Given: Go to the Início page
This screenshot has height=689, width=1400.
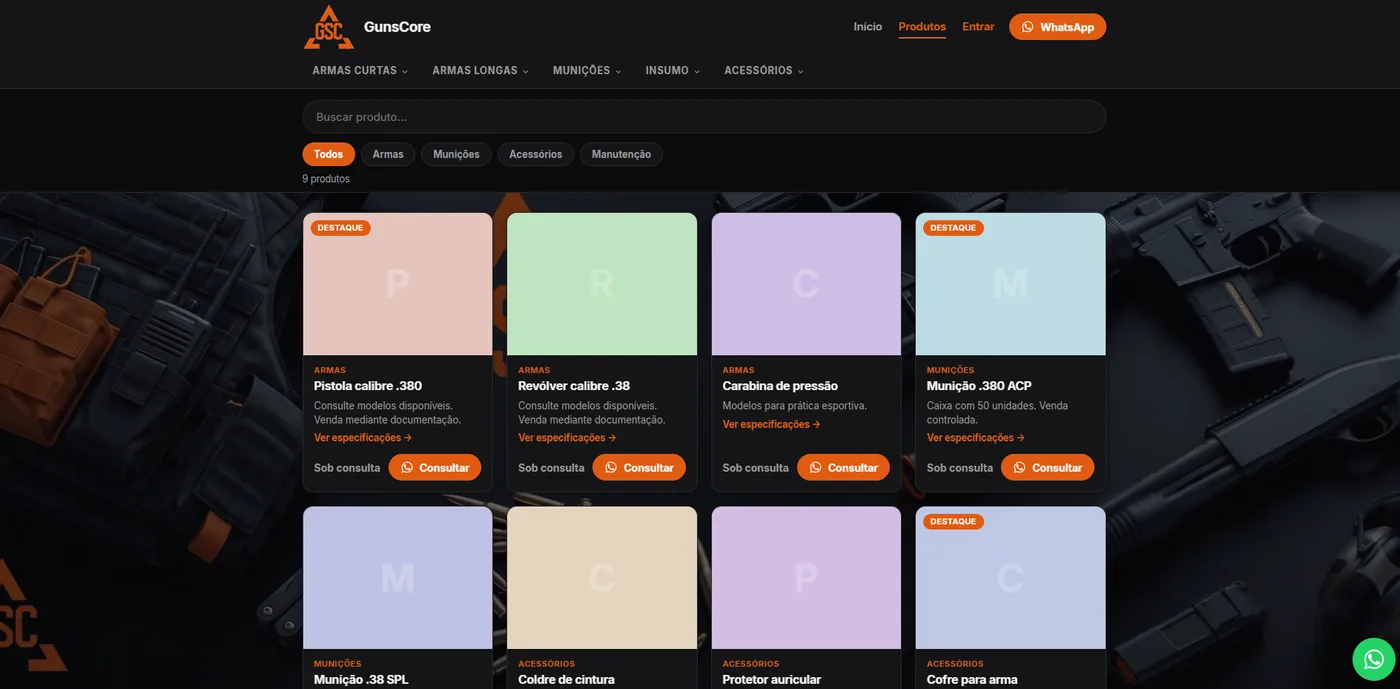Looking at the screenshot, I should (868, 27).
